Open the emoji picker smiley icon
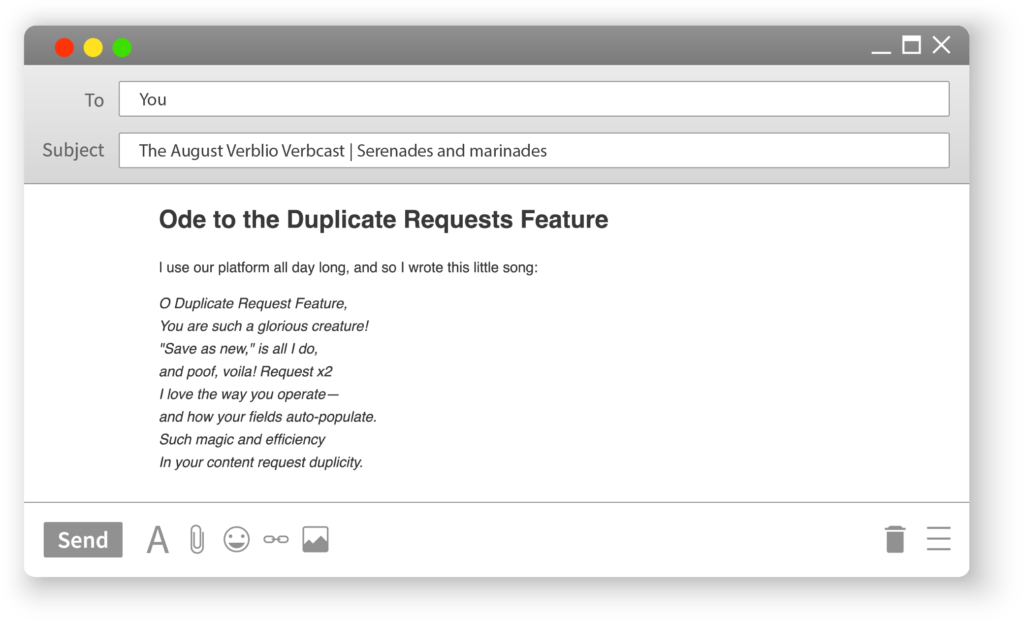The image size is (1024, 622). (x=236, y=540)
